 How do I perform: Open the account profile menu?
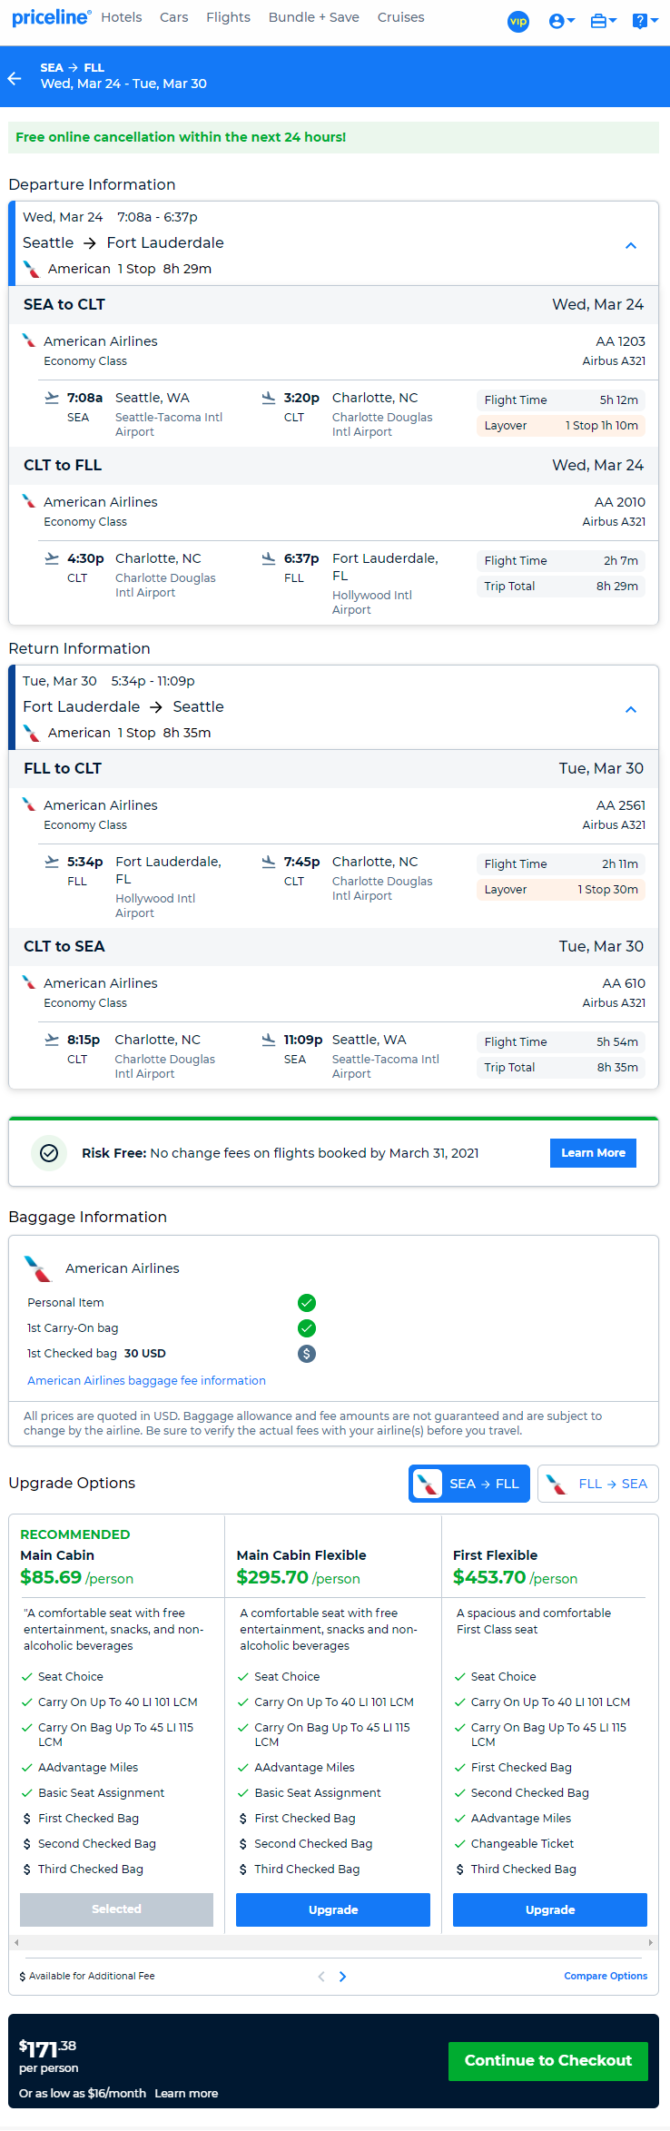coord(562,21)
